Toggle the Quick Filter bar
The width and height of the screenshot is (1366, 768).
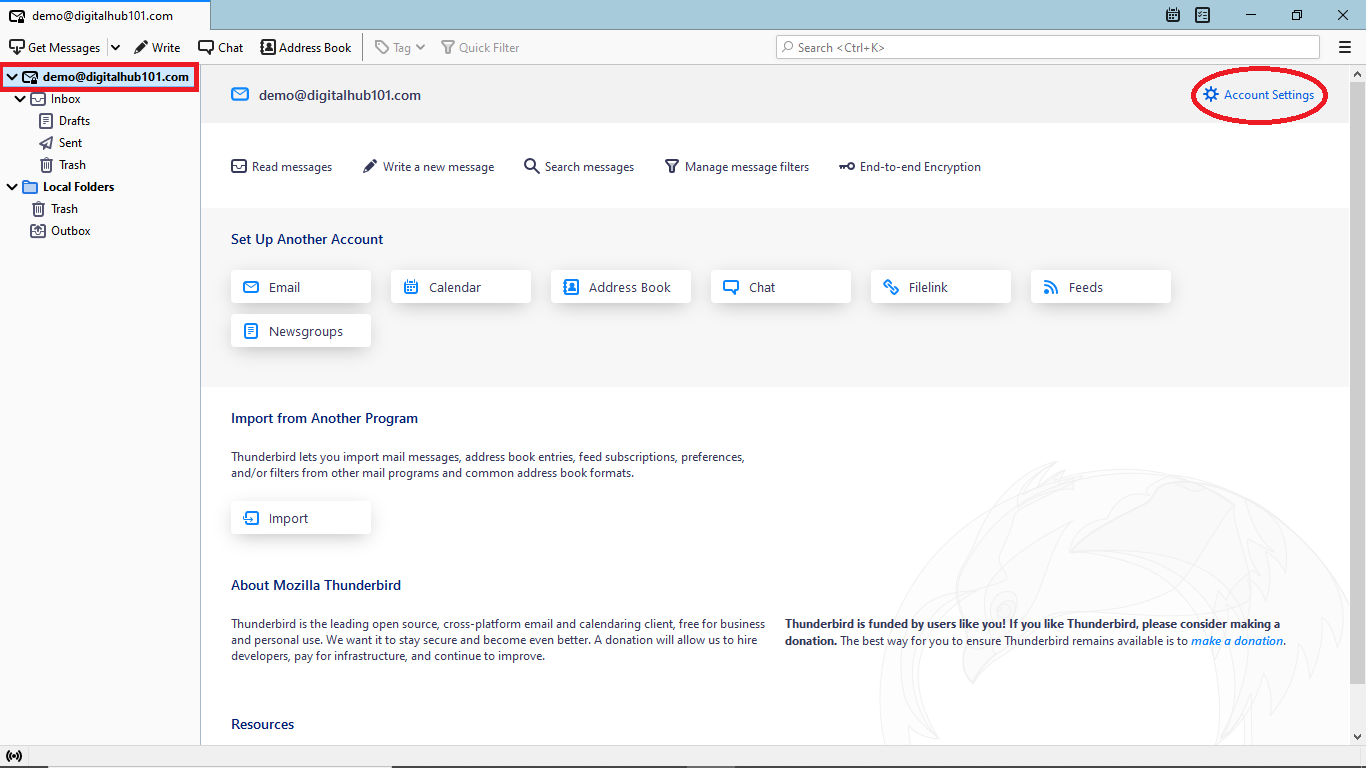480,47
